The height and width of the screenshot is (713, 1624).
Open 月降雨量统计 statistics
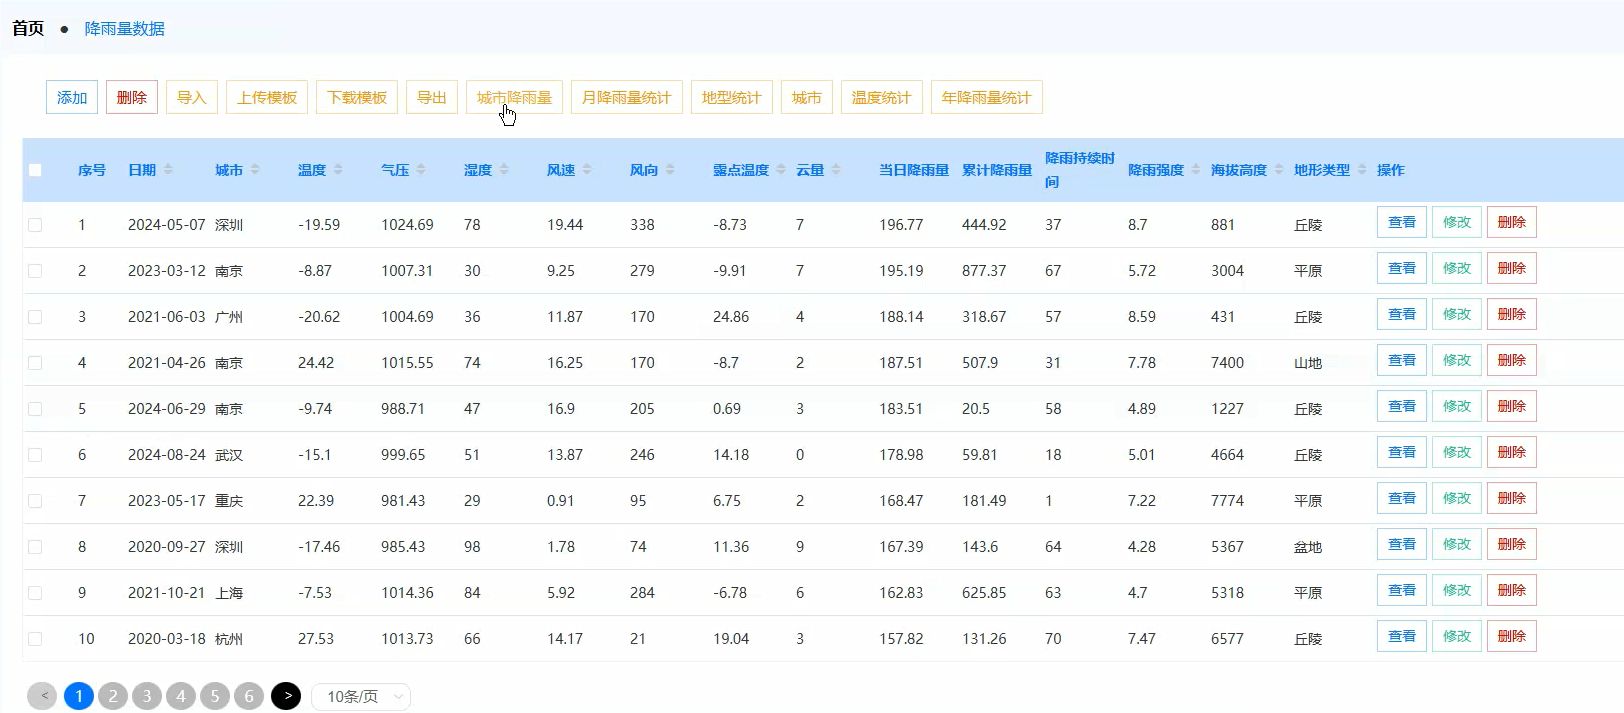point(626,97)
